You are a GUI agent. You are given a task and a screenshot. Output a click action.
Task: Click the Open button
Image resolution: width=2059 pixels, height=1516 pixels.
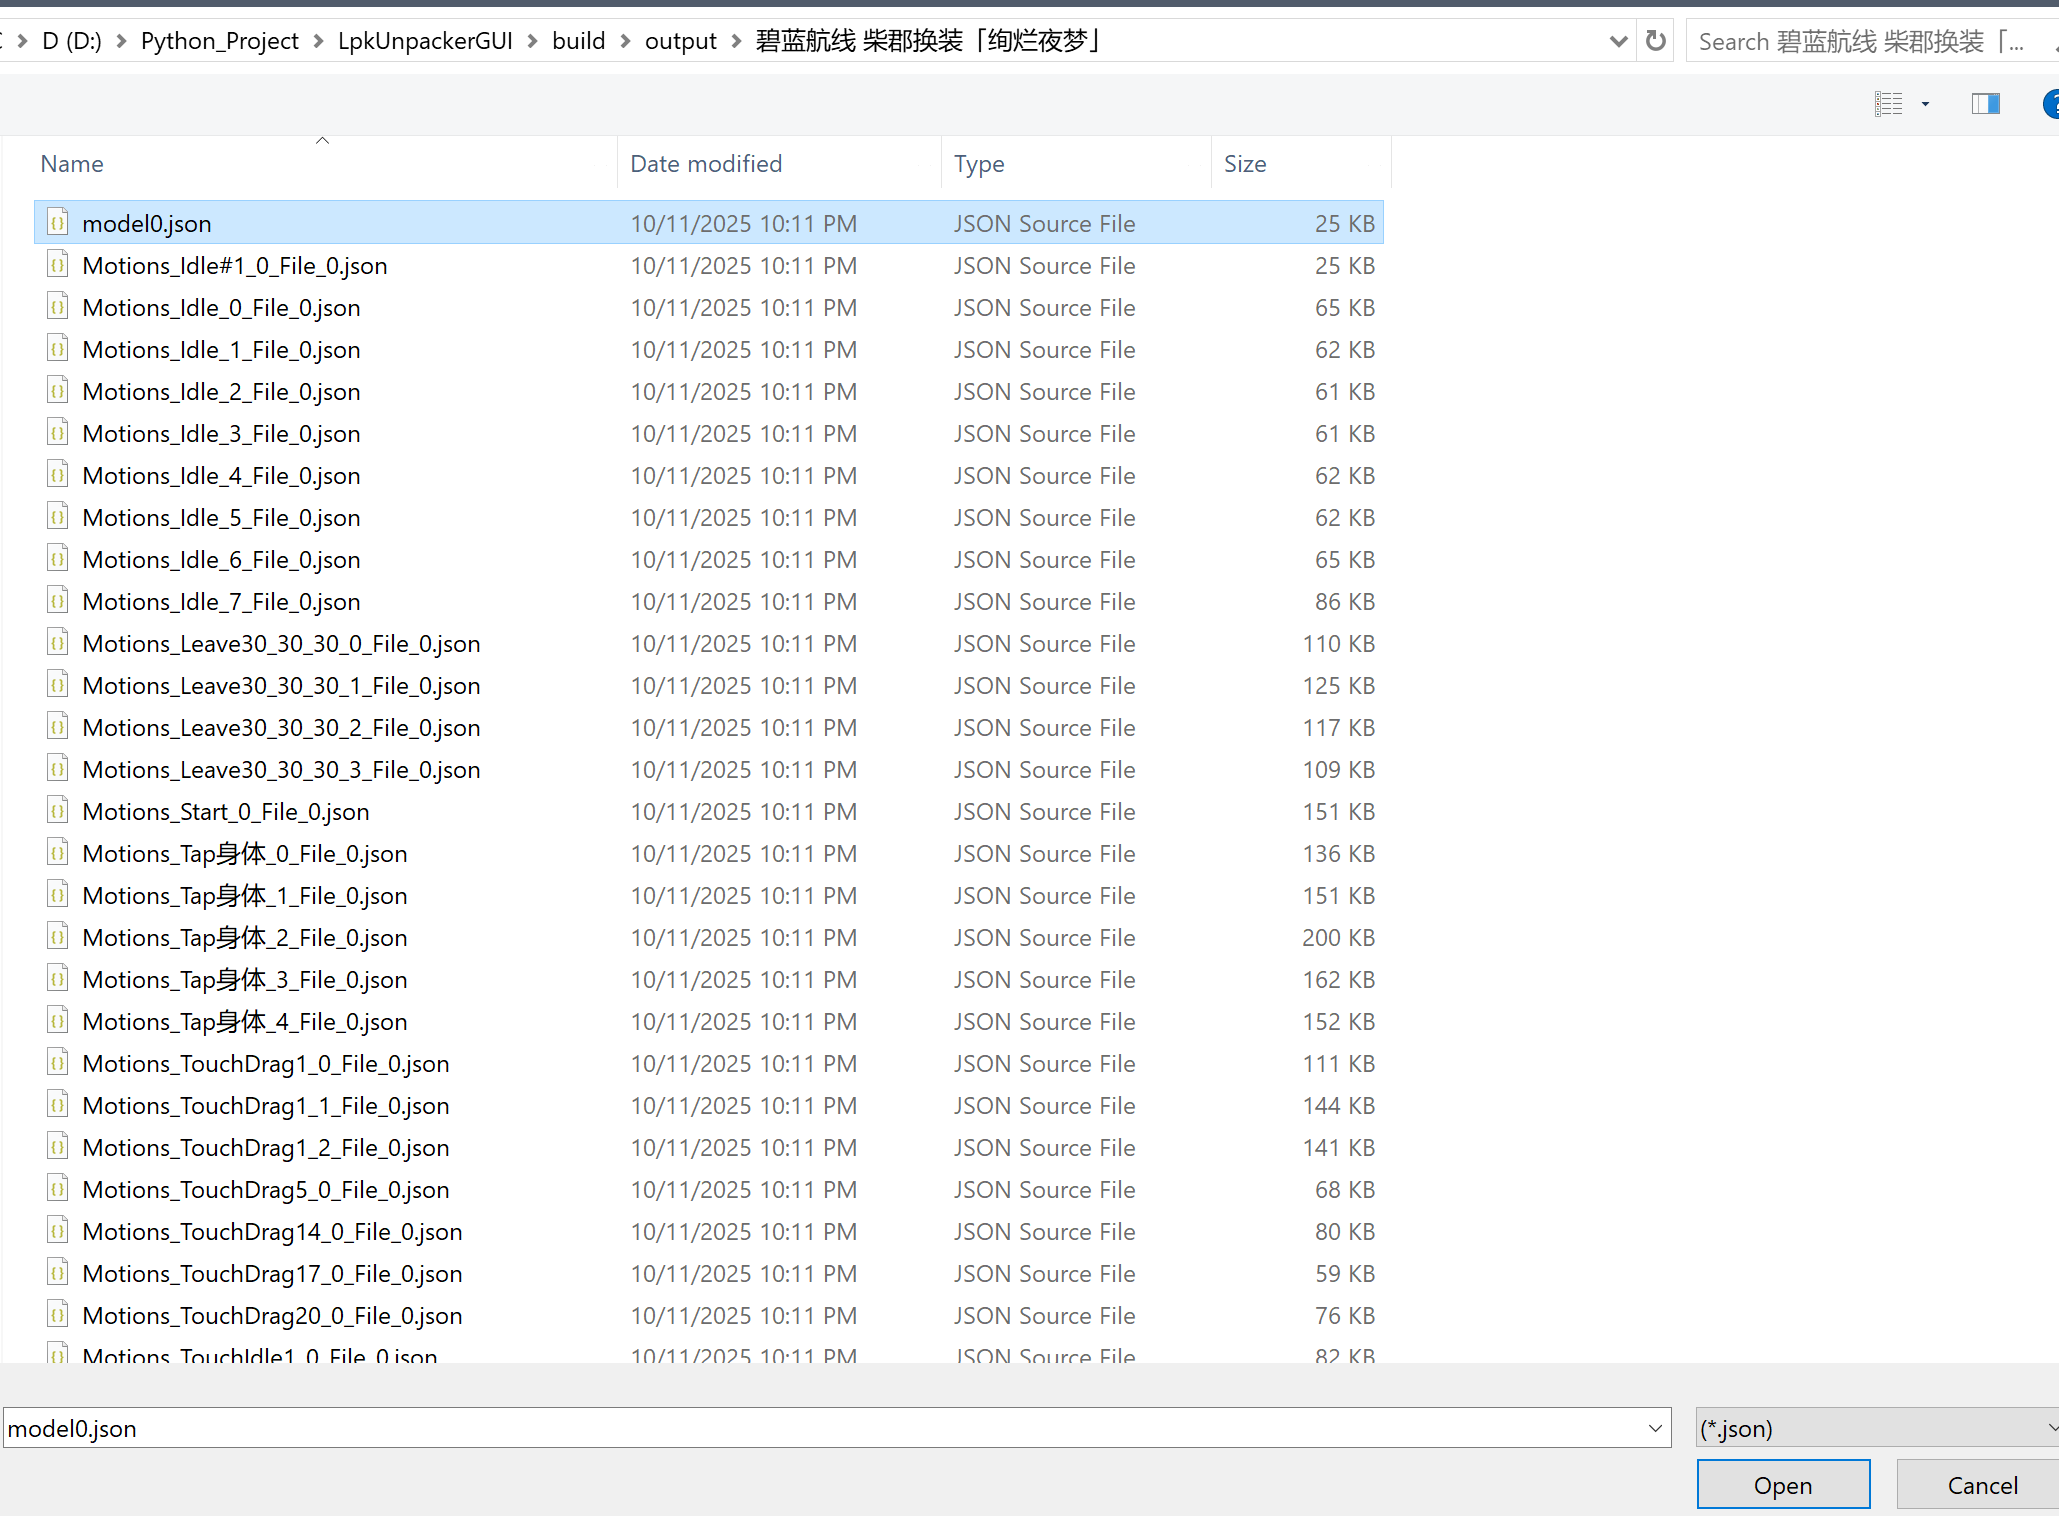1783,1485
